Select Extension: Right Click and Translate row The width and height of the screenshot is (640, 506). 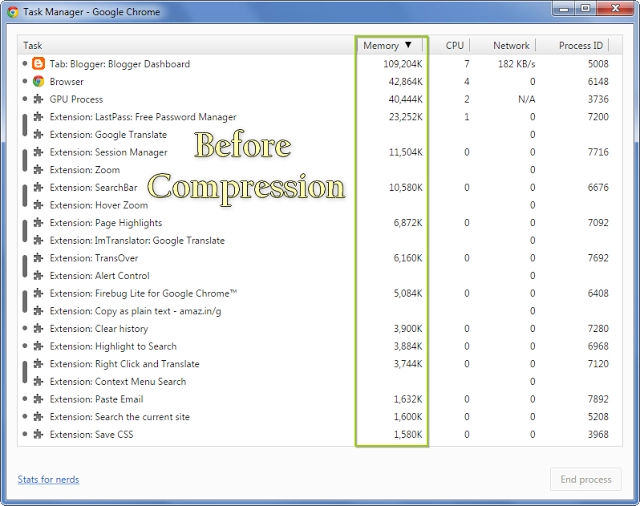tap(320, 364)
